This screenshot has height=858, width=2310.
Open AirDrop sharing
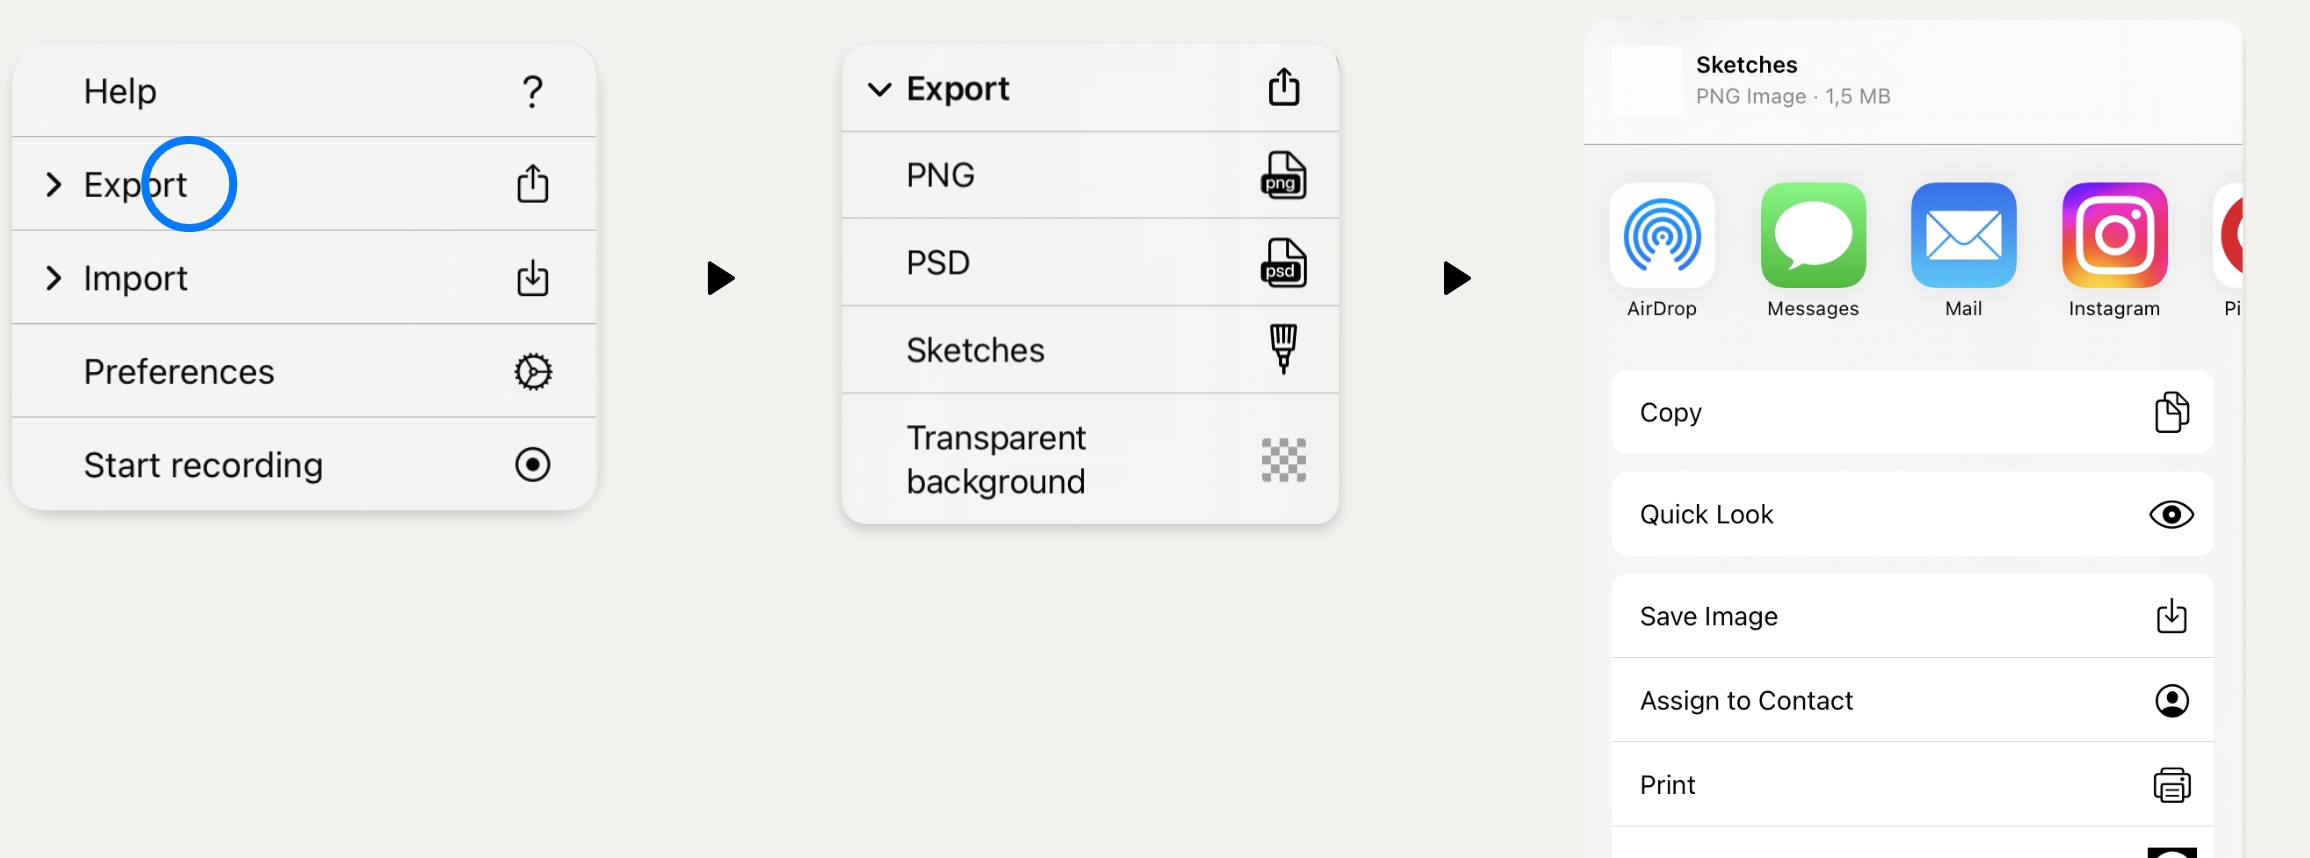click(x=1662, y=235)
